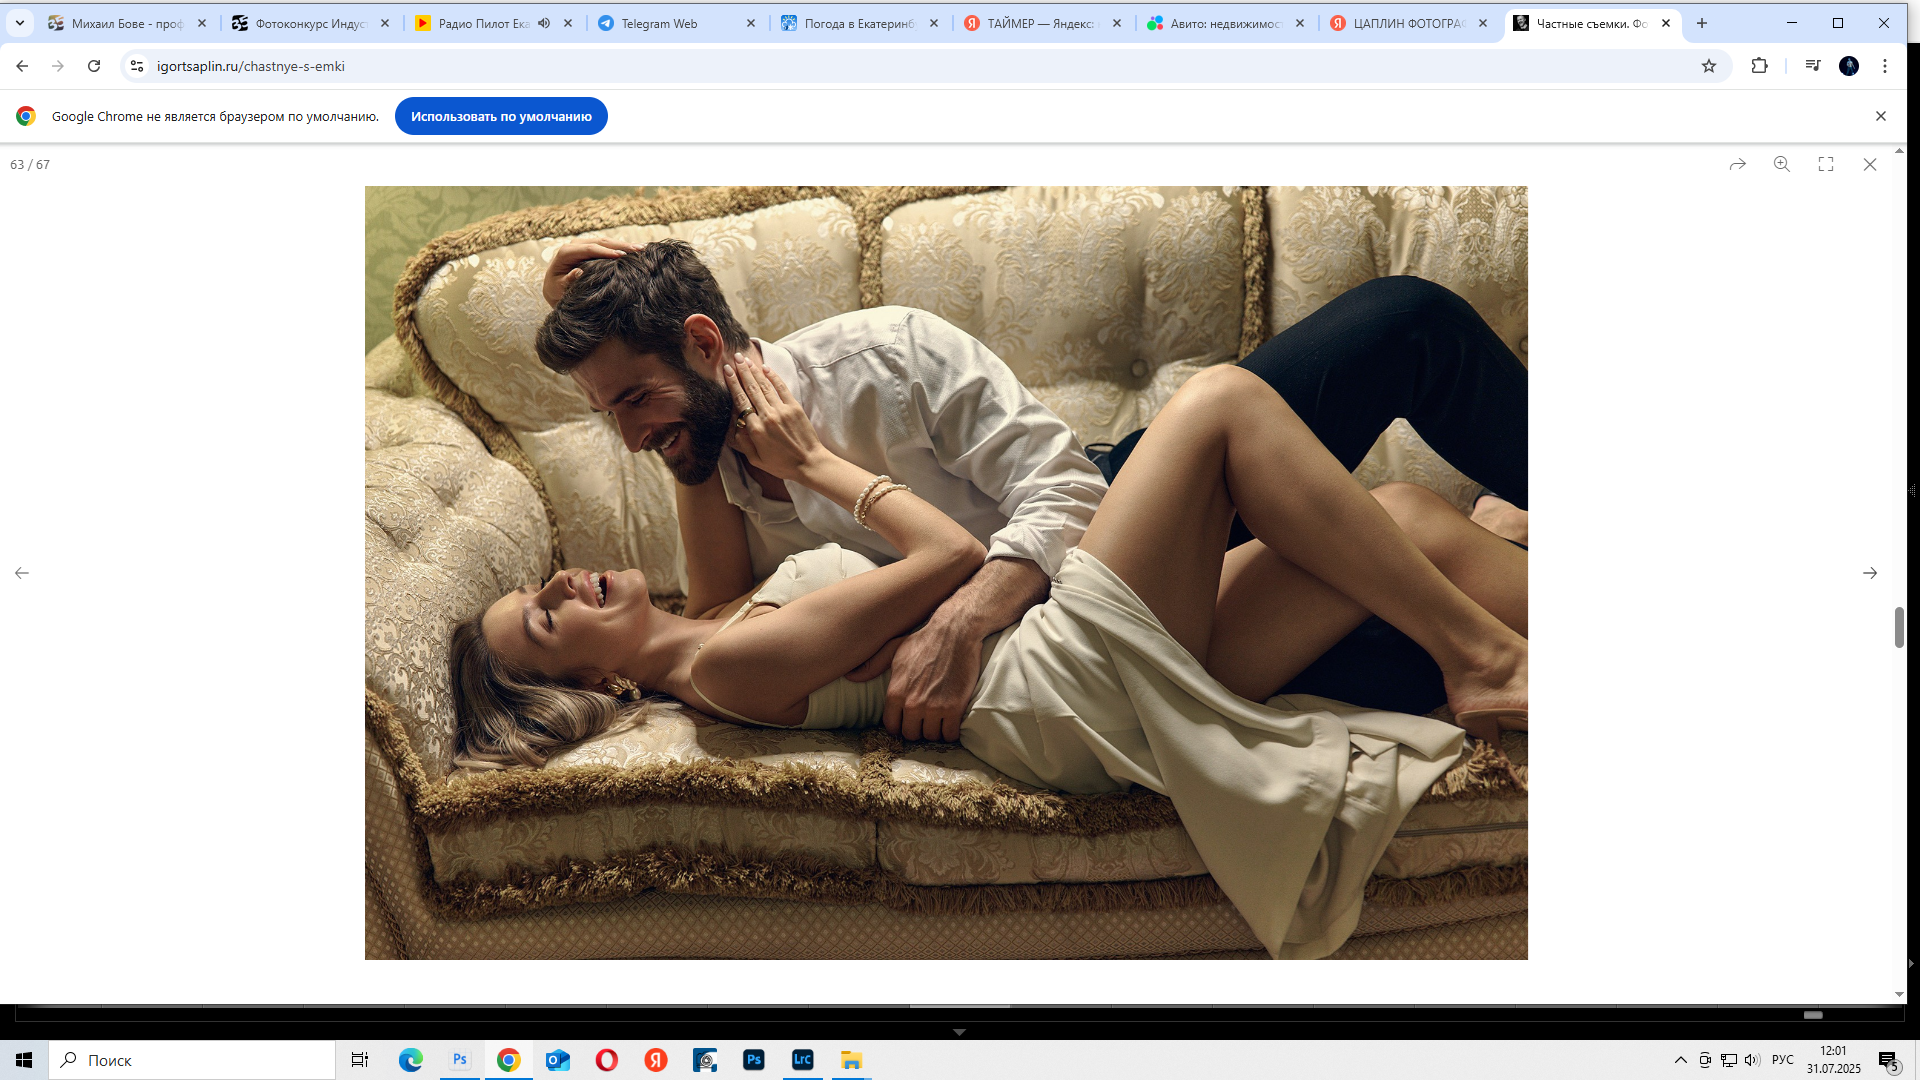This screenshot has height=1080, width=1920.
Task: Switch to the ТАЙМЕР — Яндекс tab
Action: pos(1040,23)
